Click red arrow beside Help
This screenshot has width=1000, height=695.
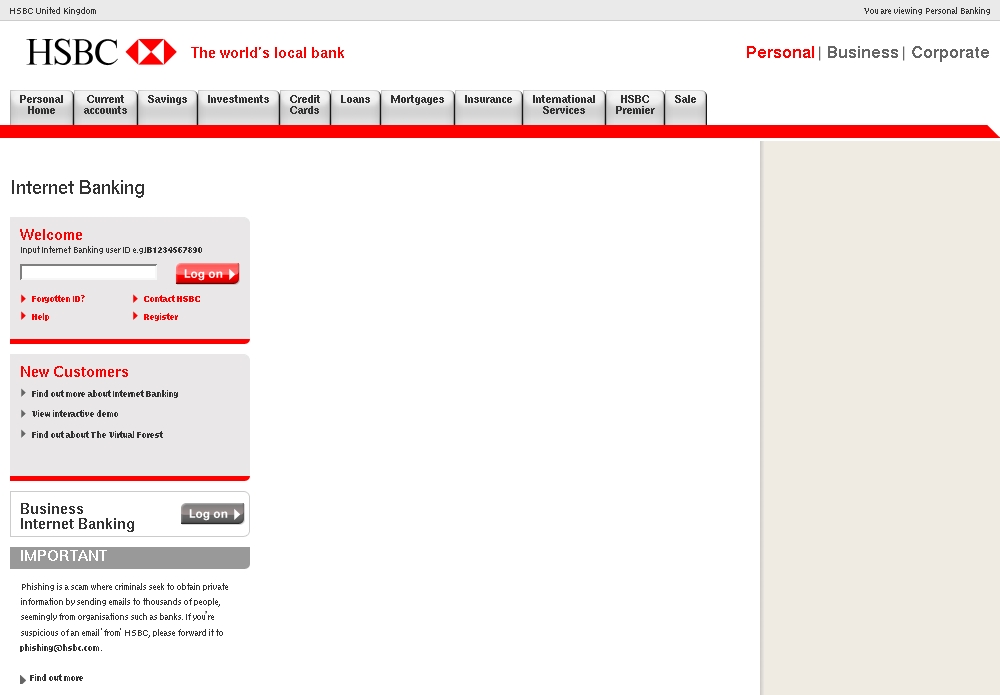click(x=23, y=316)
